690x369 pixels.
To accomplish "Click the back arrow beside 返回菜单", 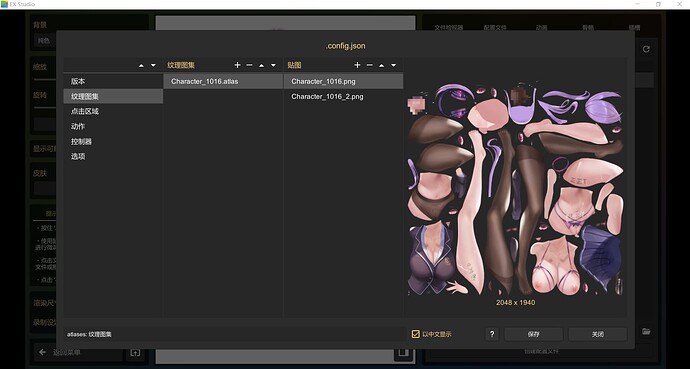I will coord(42,352).
